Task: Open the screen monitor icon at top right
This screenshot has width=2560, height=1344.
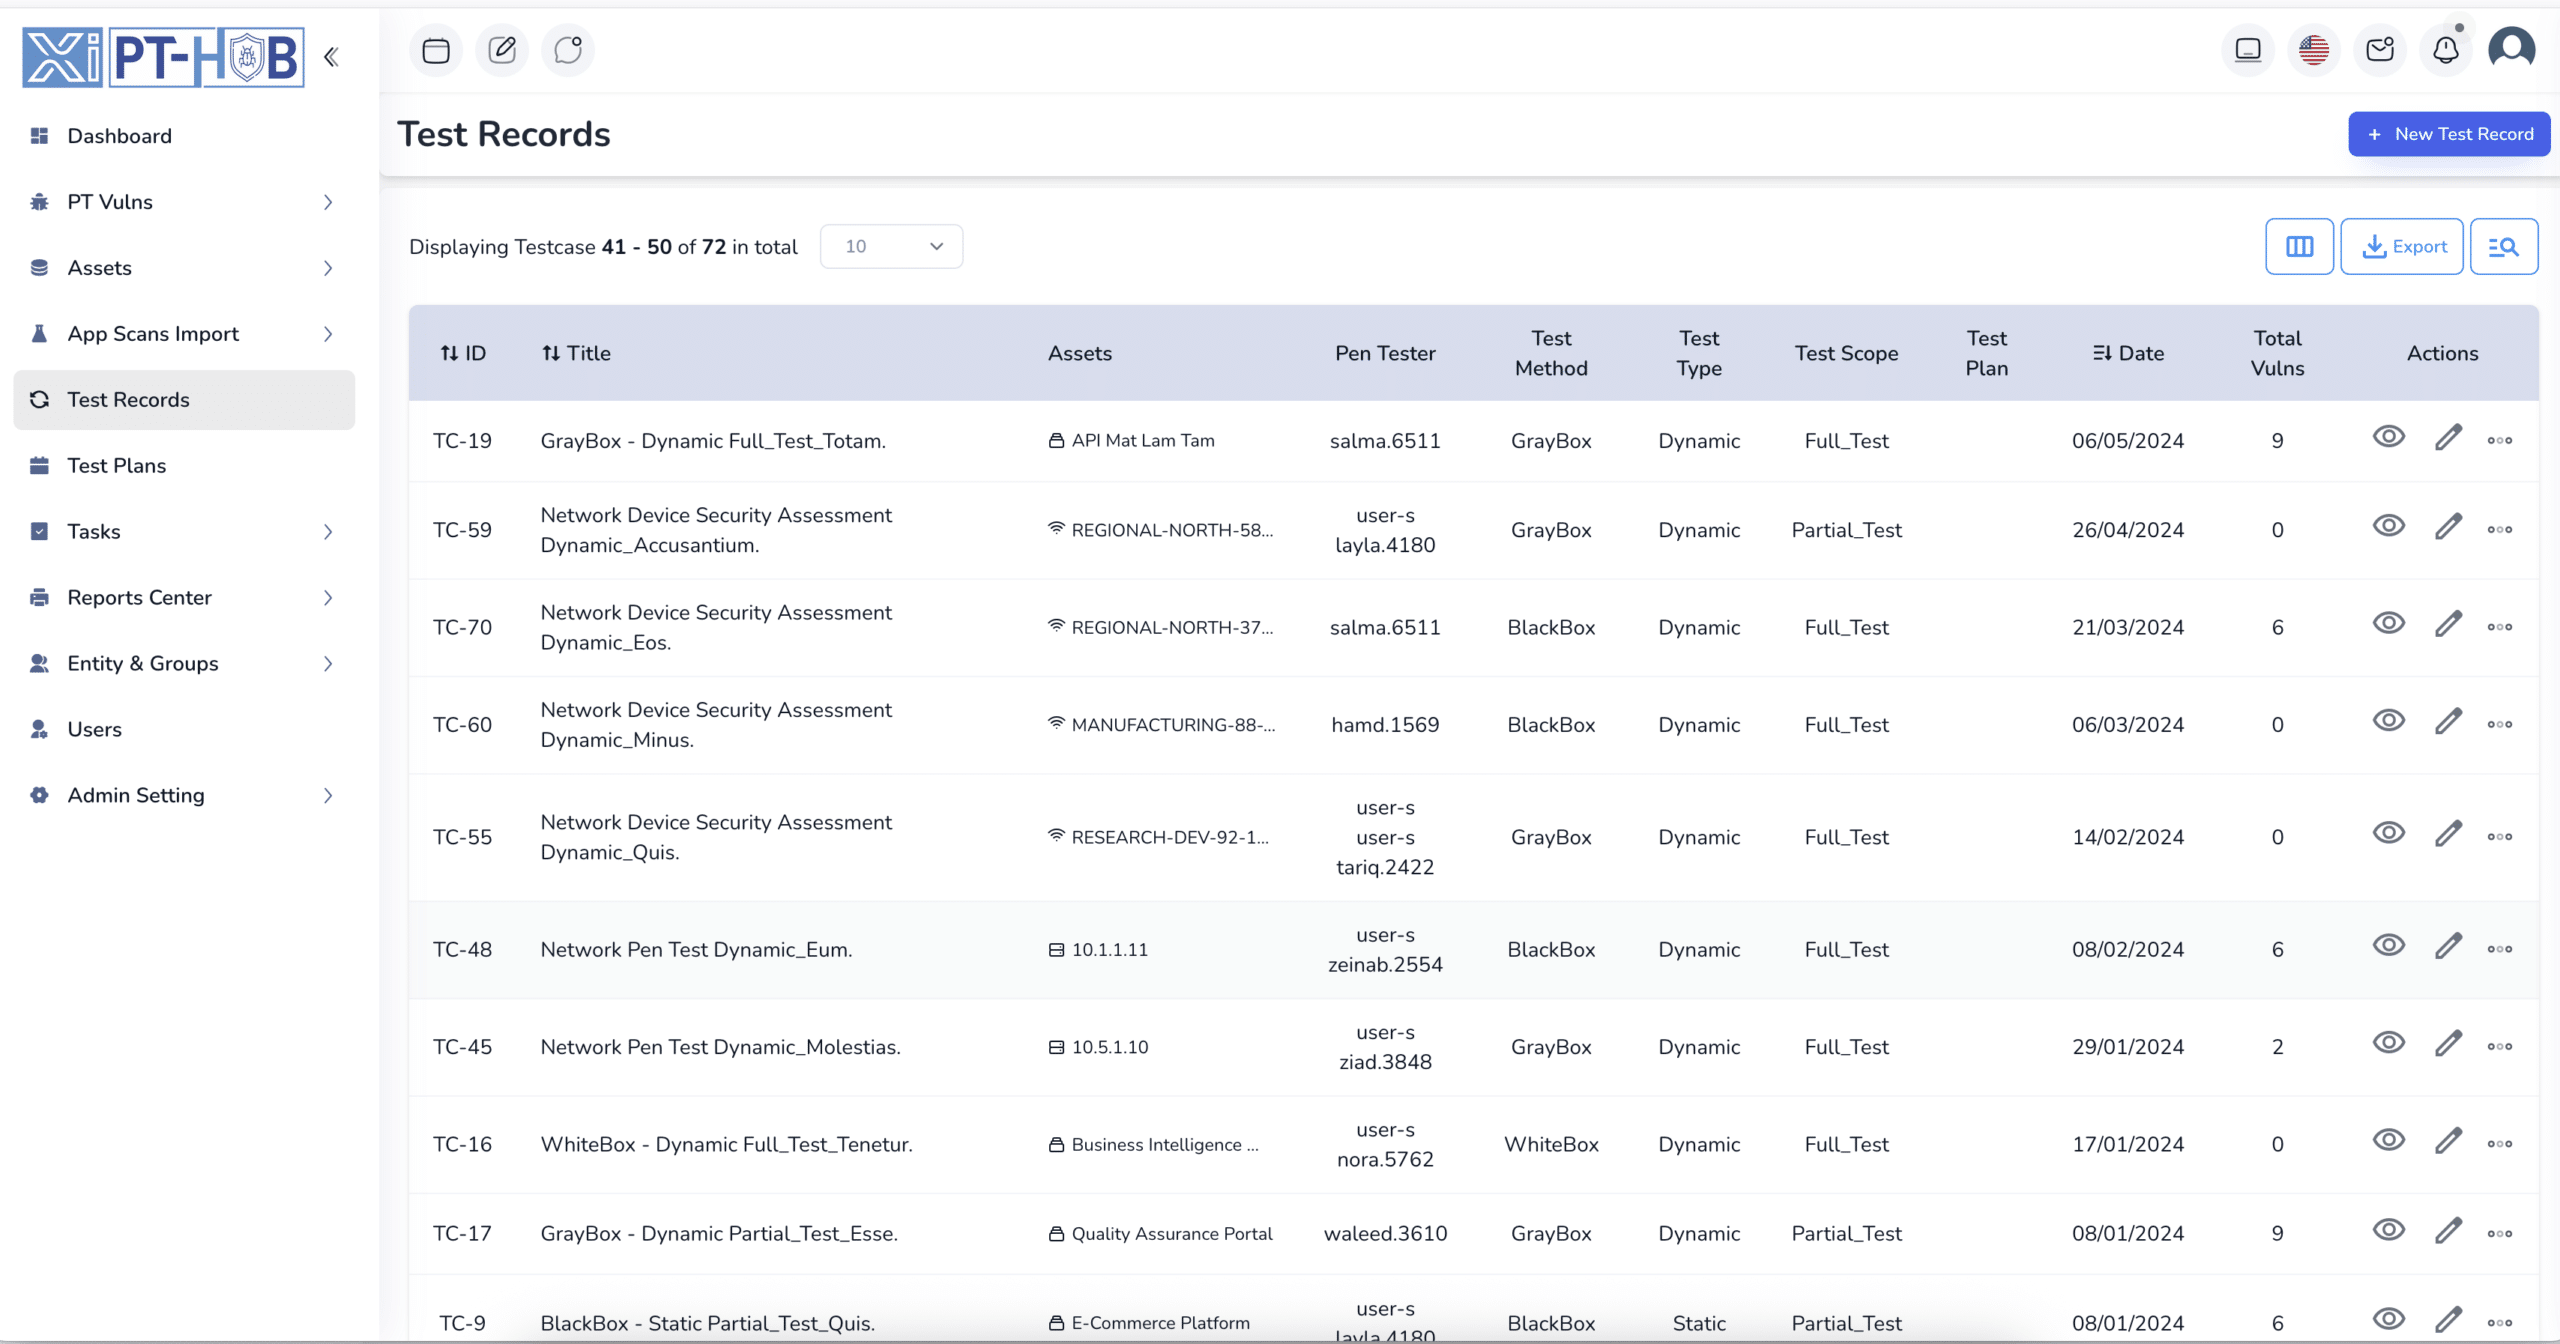Action: click(2248, 50)
